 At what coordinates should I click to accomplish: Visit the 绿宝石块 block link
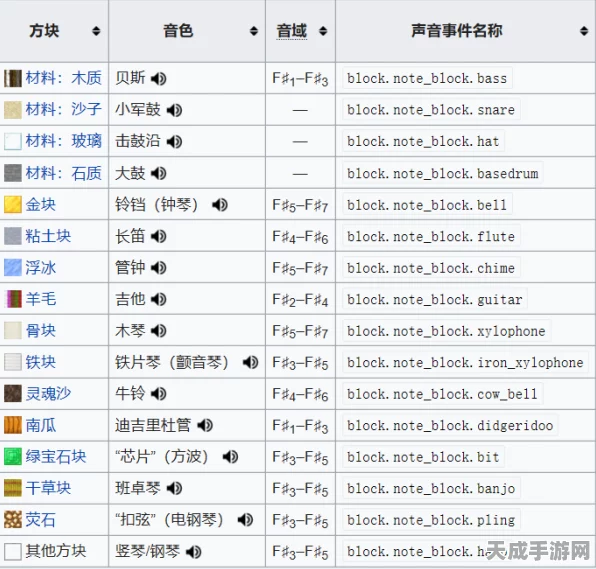coord(56,457)
